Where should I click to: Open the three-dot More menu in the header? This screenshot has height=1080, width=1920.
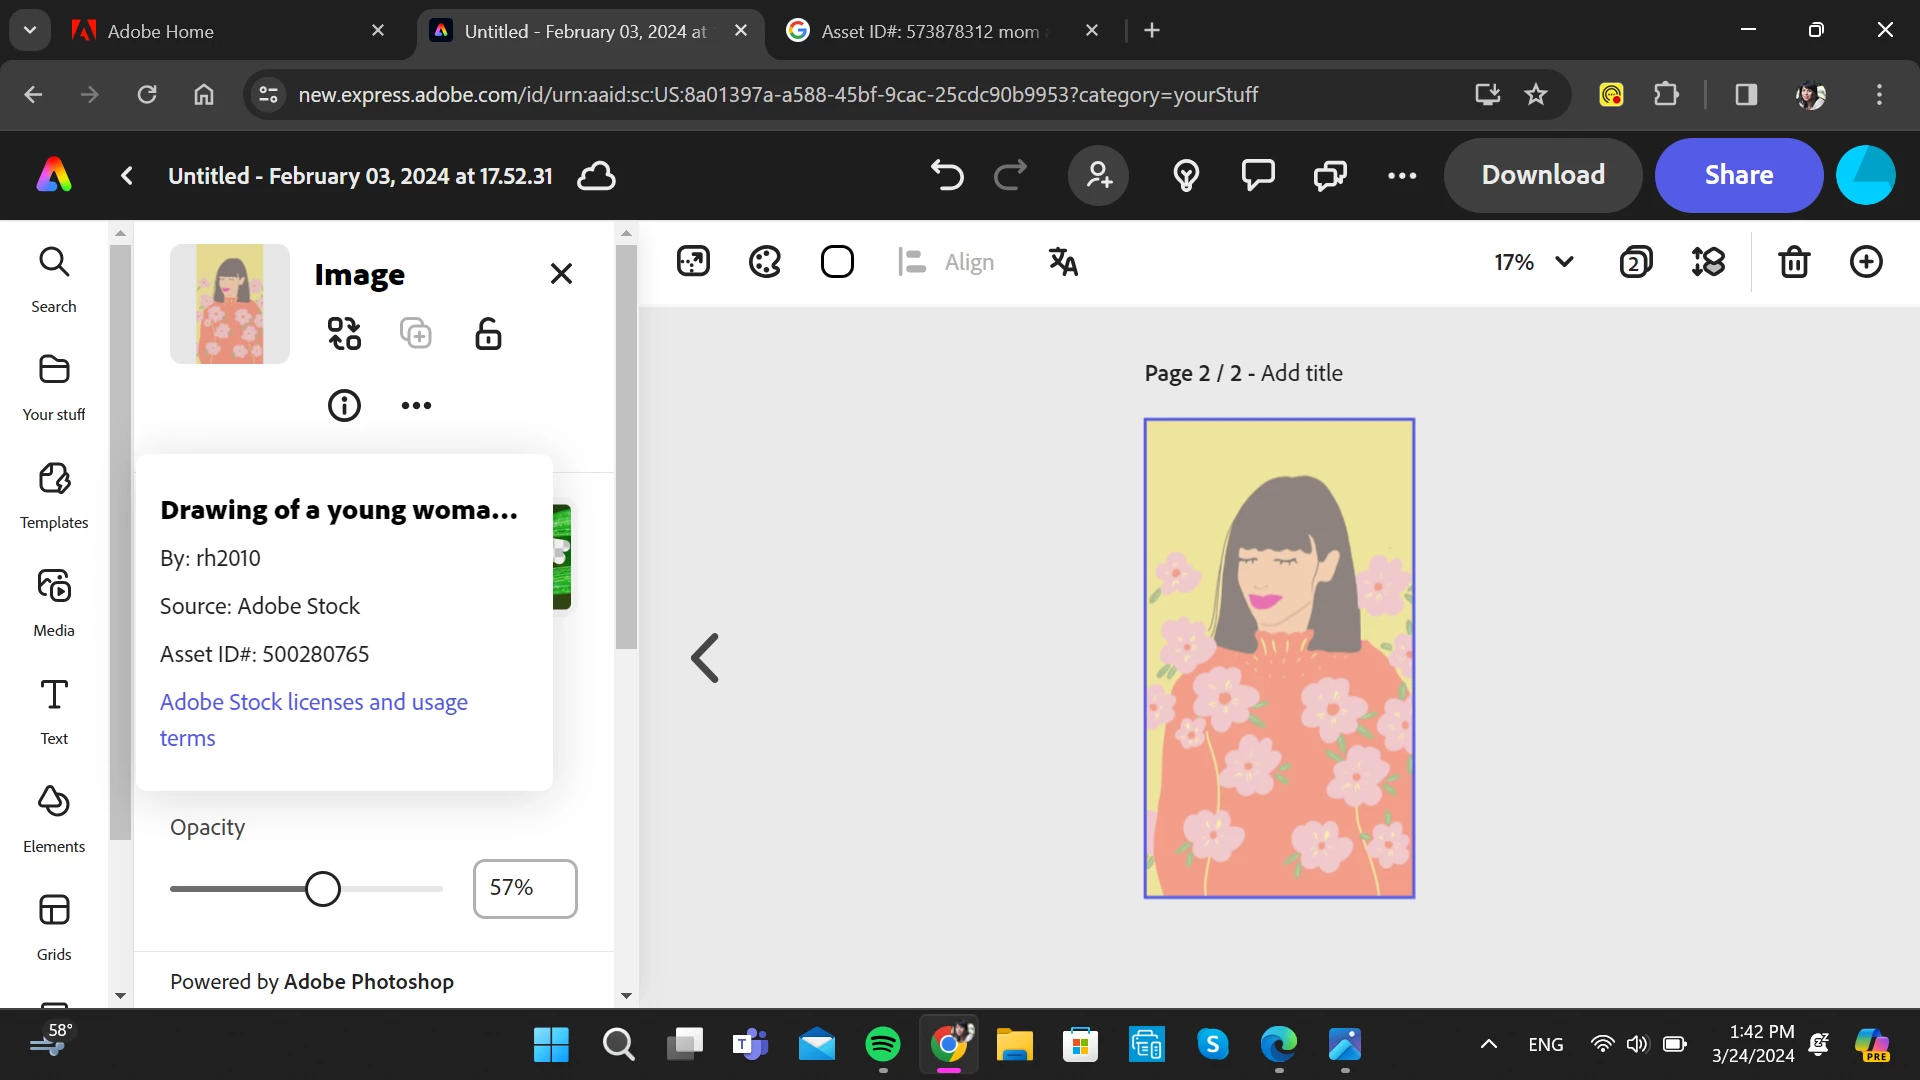click(1402, 175)
